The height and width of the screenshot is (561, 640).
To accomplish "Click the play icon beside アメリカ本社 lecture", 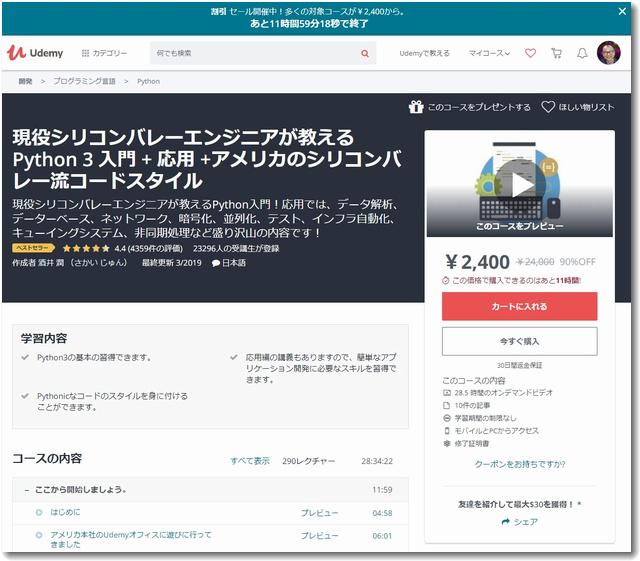I will [x=39, y=535].
